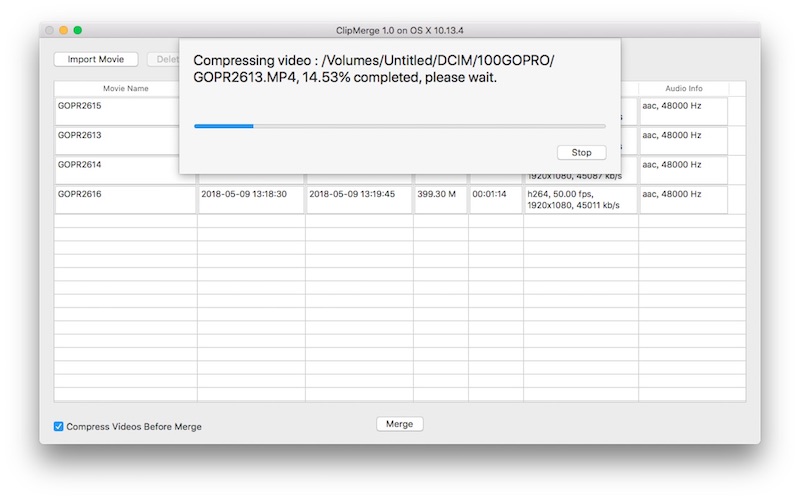800x500 pixels.
Task: Click audio info cell in GOPR2614 row
Action: tap(683, 170)
